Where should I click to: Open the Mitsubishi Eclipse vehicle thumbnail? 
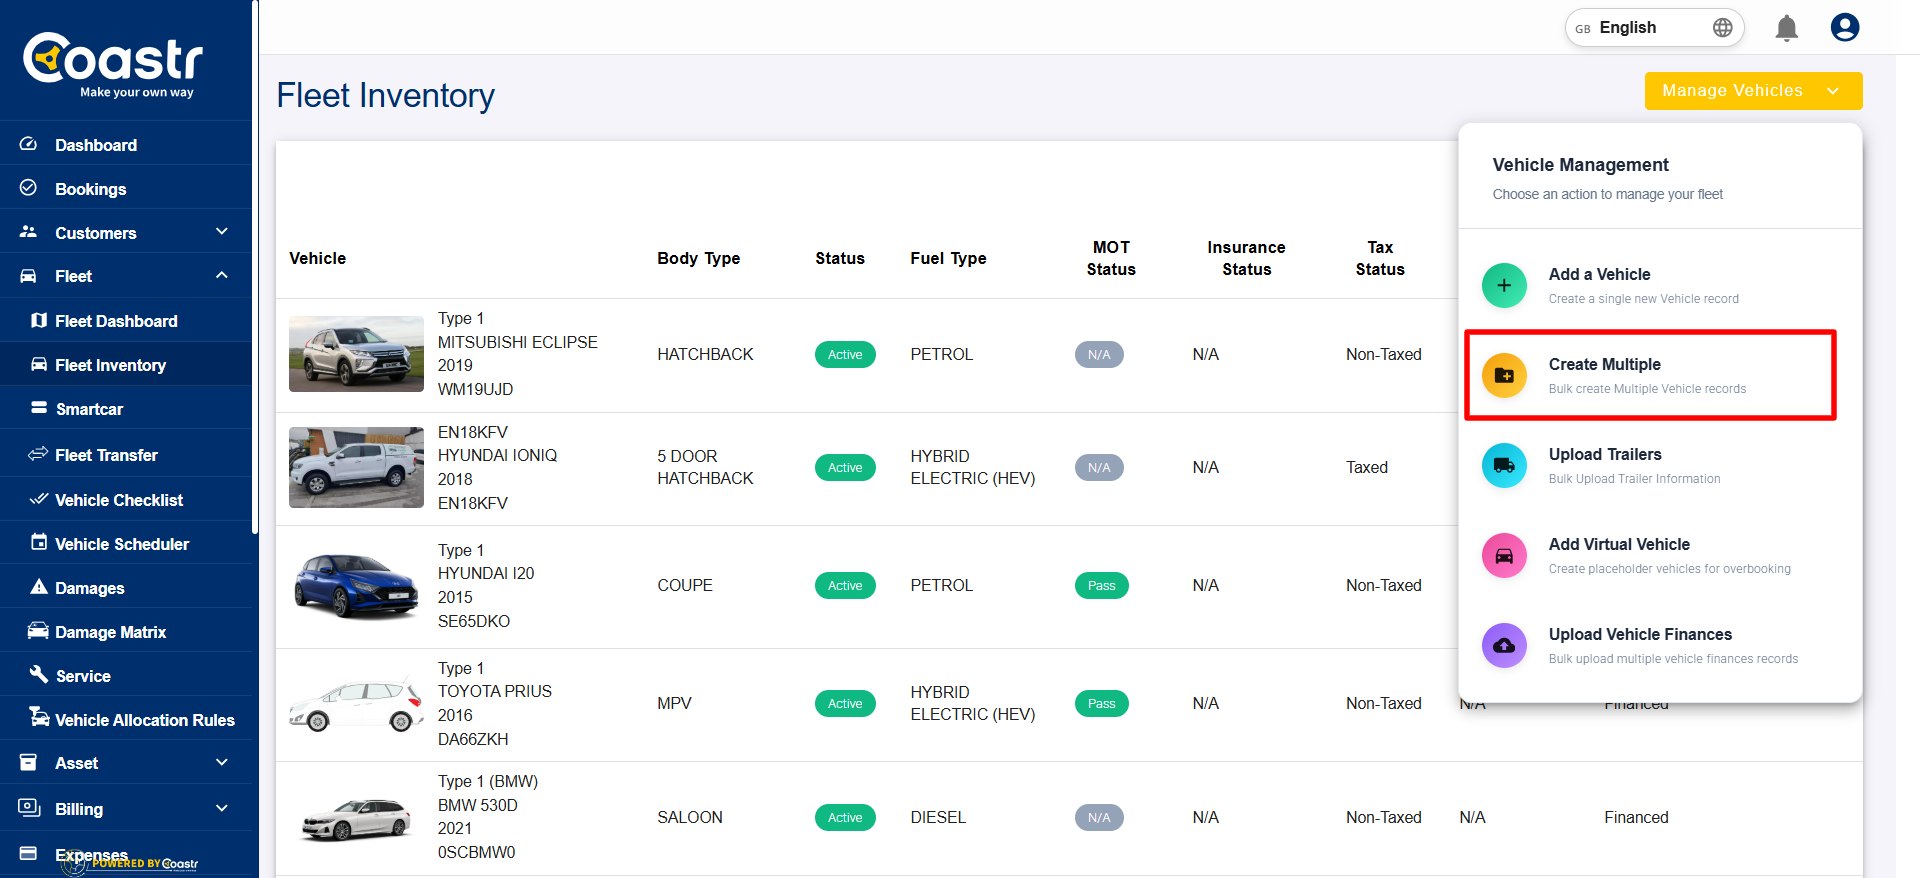356,354
